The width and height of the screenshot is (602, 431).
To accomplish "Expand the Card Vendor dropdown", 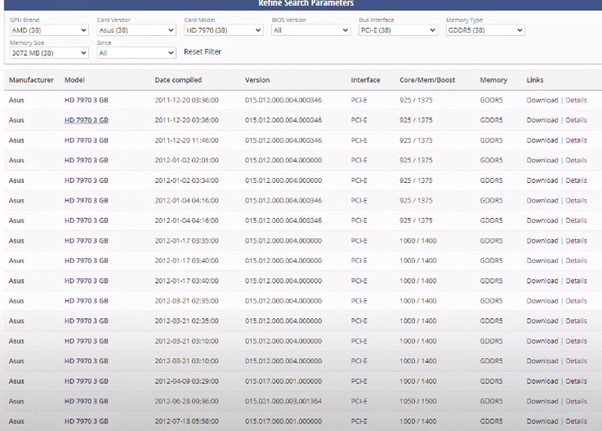I will (137, 30).
